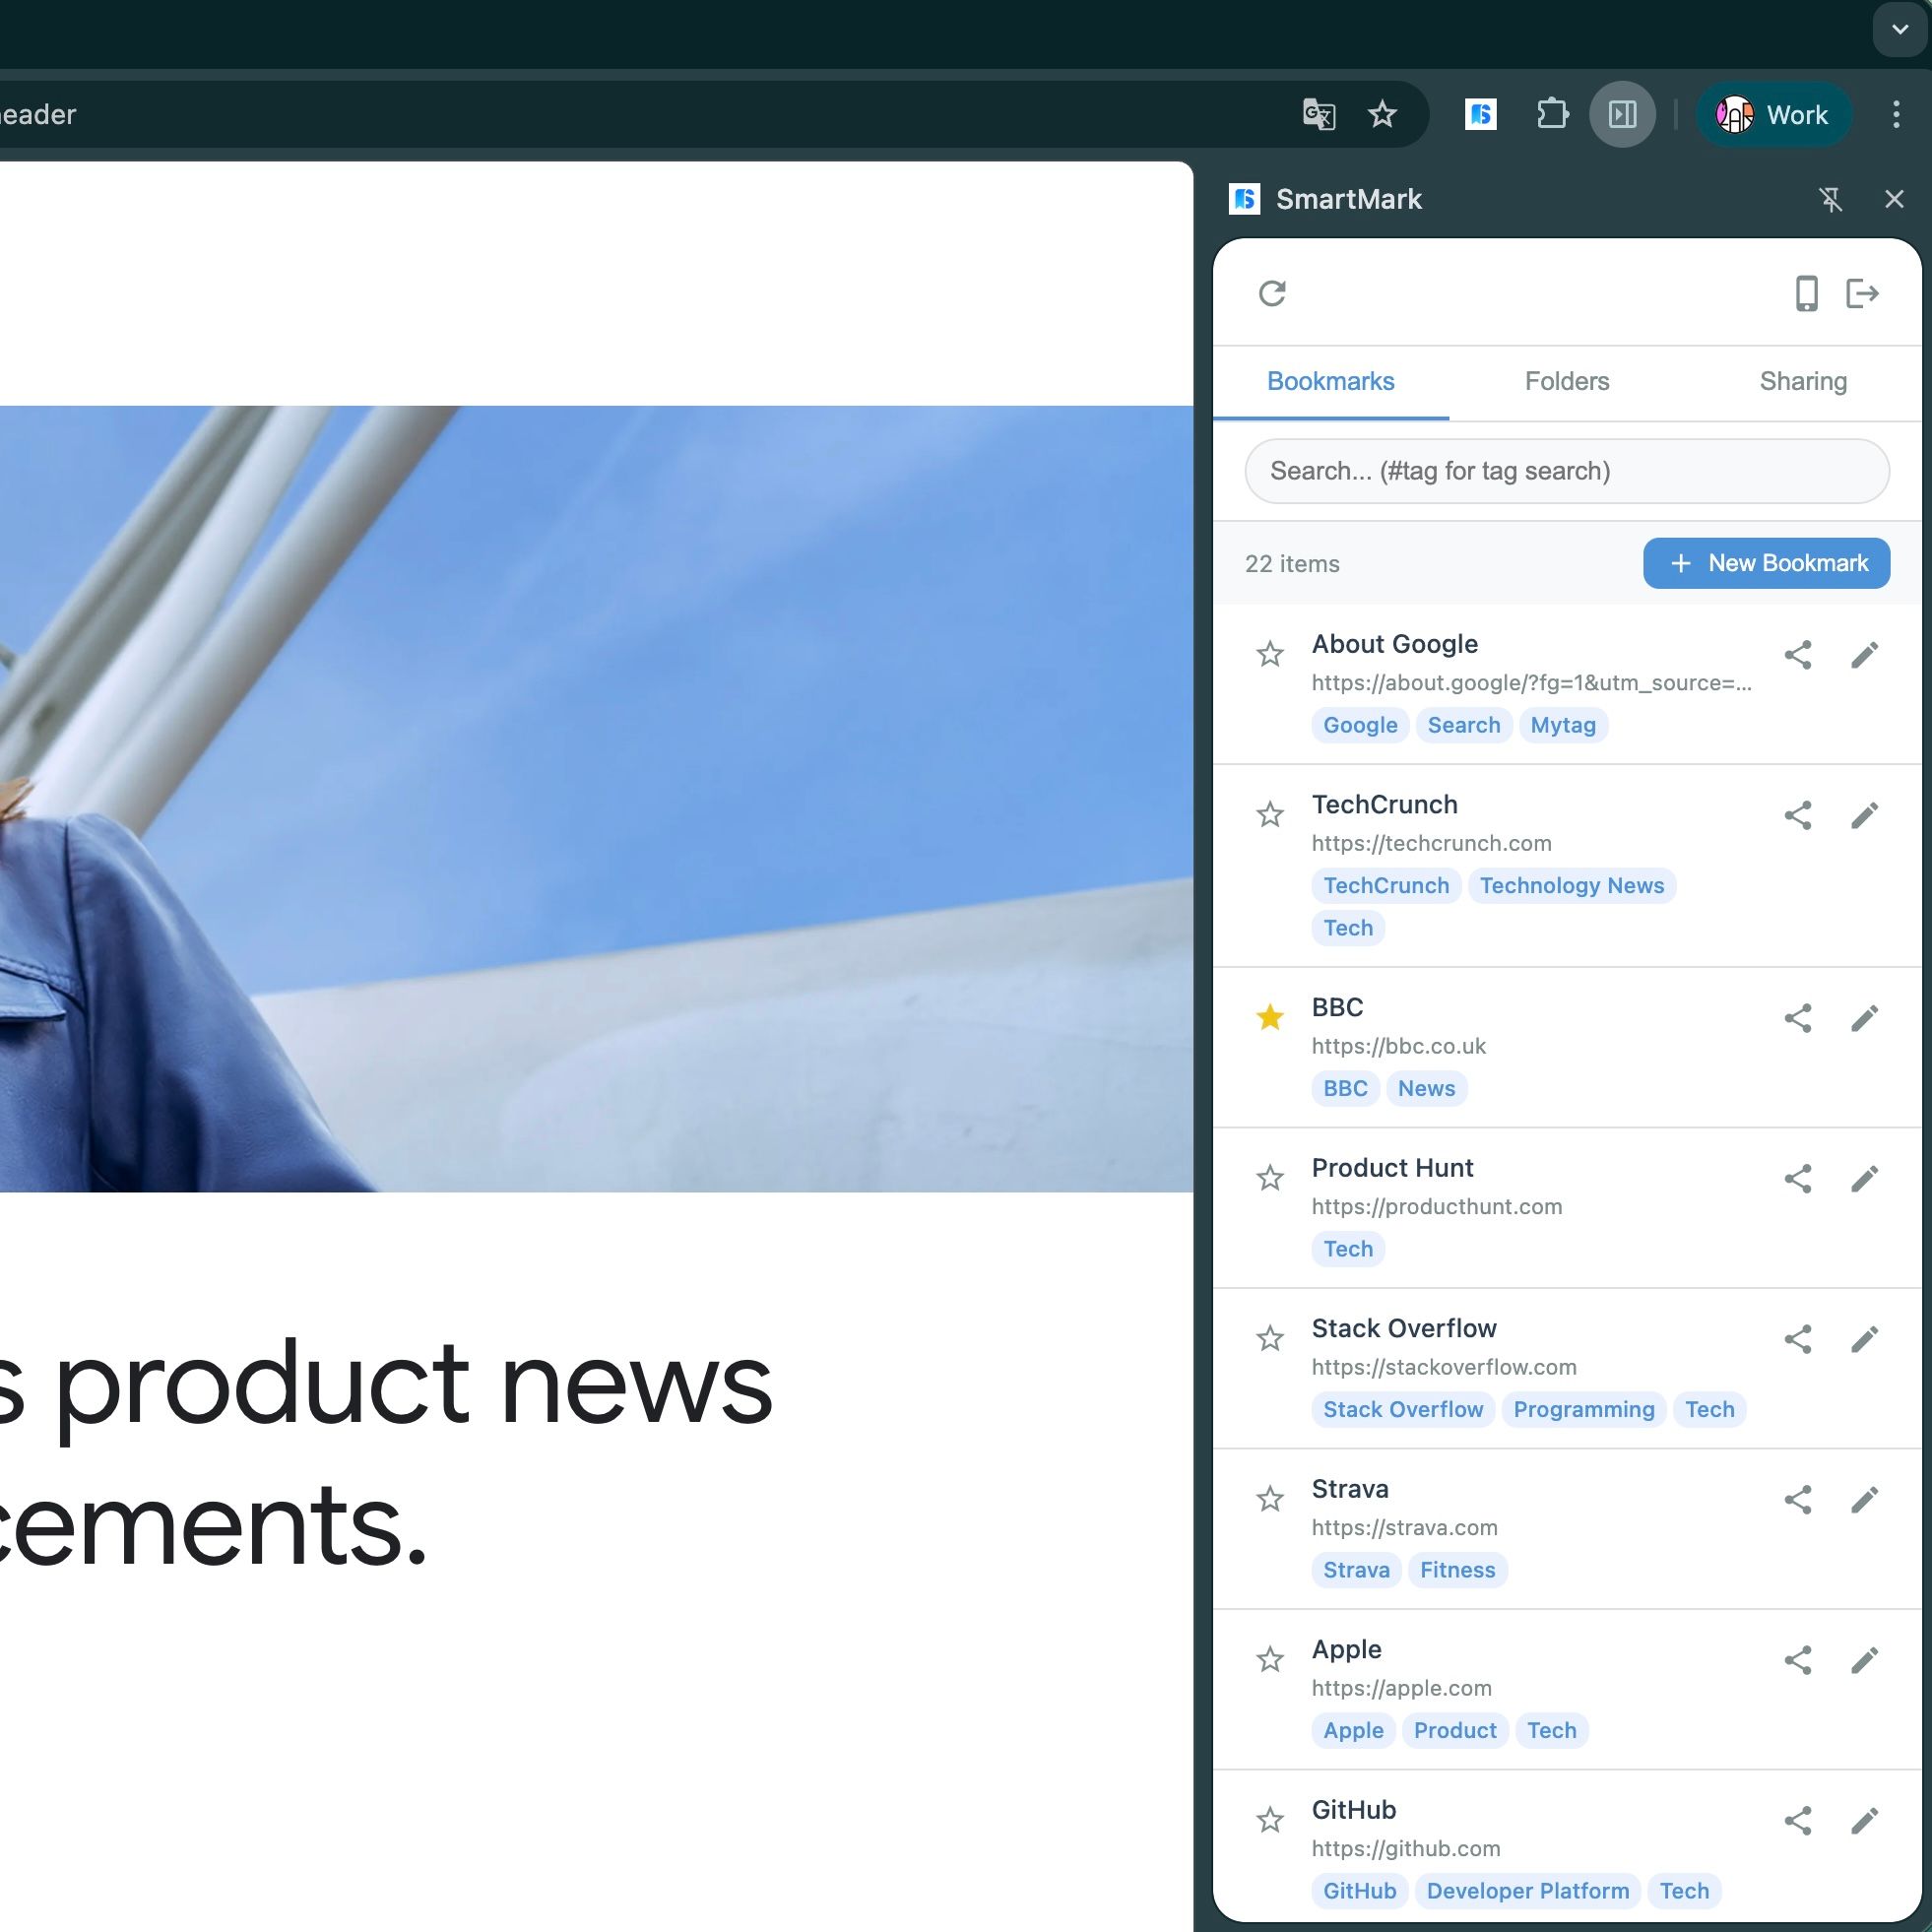Click the Fitness tag on Strava
Viewport: 1932px width, 1932px height.
[1458, 1570]
